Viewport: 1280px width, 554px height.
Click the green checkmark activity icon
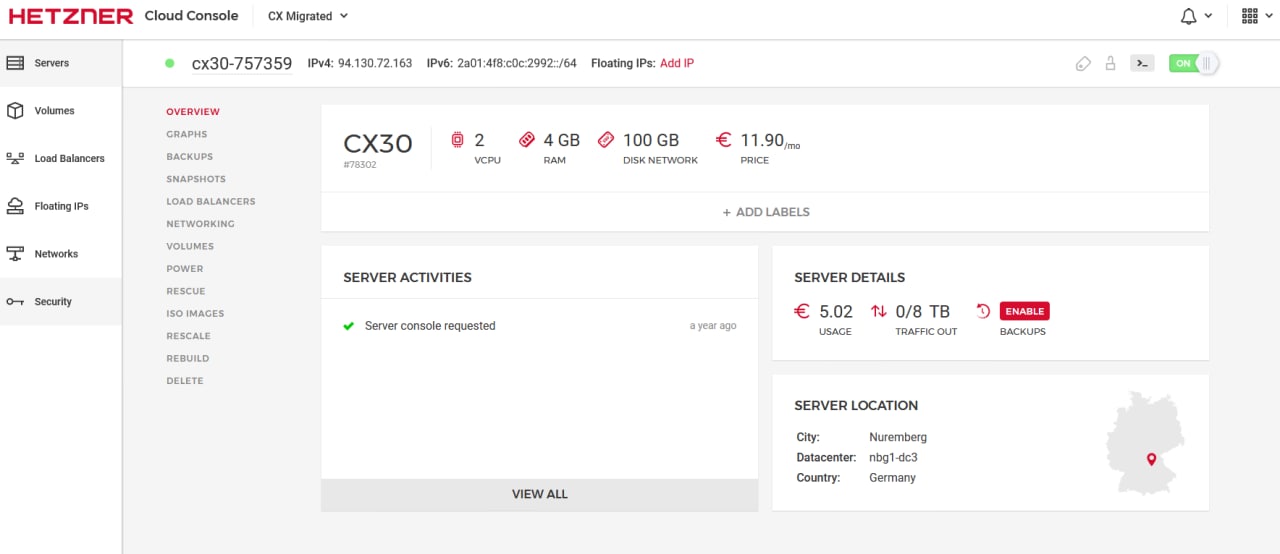click(x=349, y=326)
